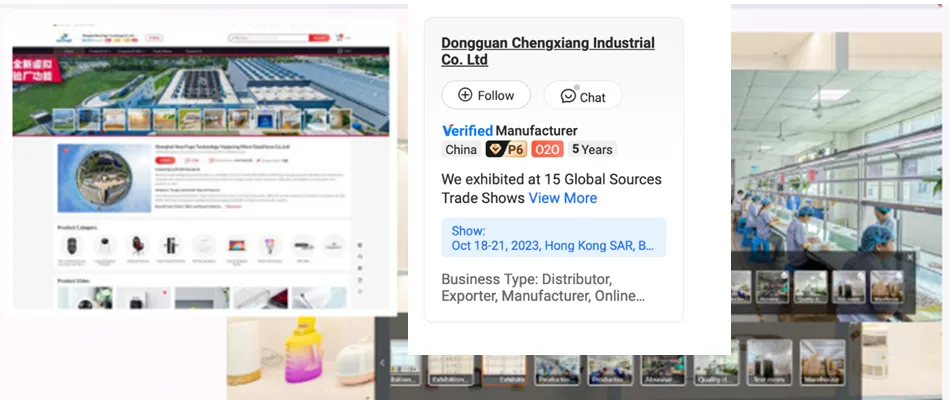
Task: Follow the Dongguan Chengxiang supplier
Action: click(486, 95)
